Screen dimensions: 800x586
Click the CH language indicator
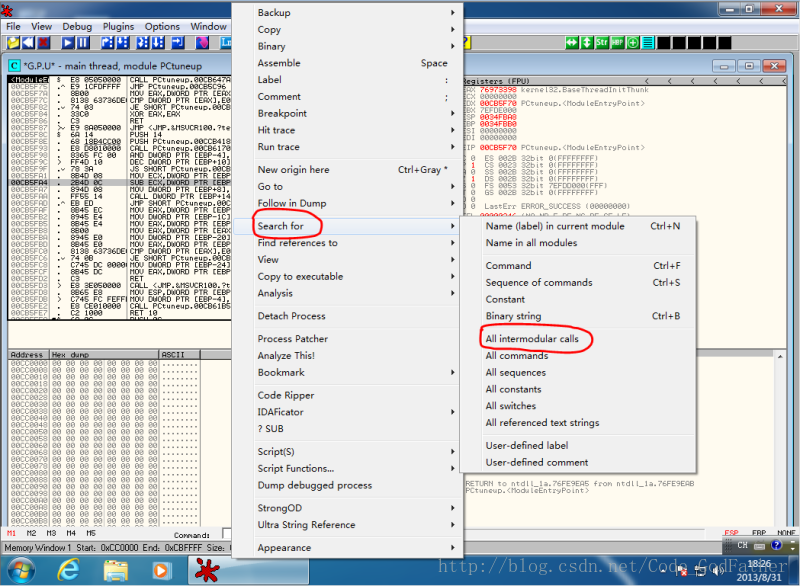click(x=742, y=545)
